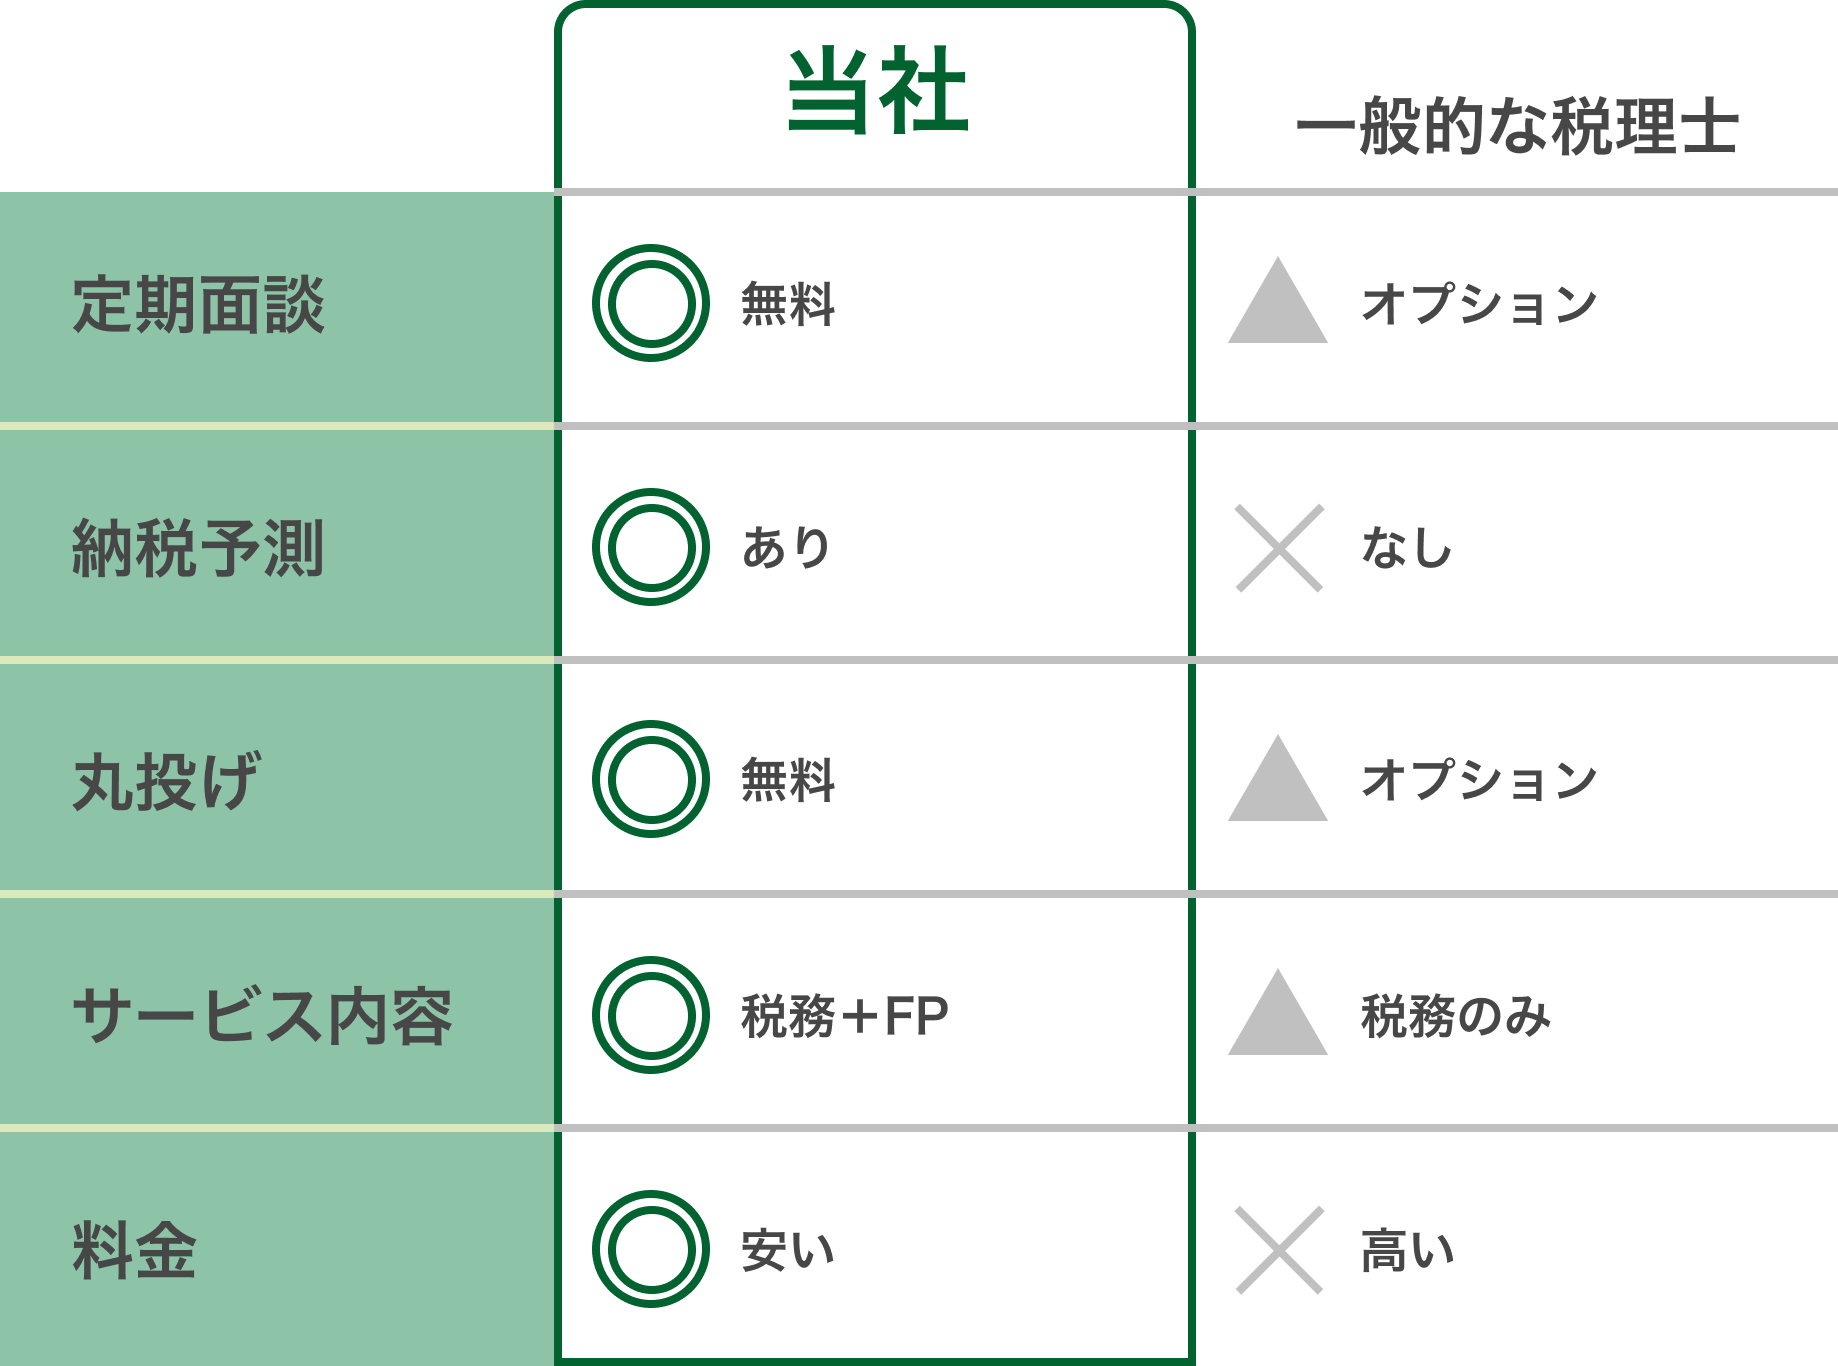Click the 納税予測 row label
Image resolution: width=1838 pixels, height=1366 pixels.
click(199, 549)
